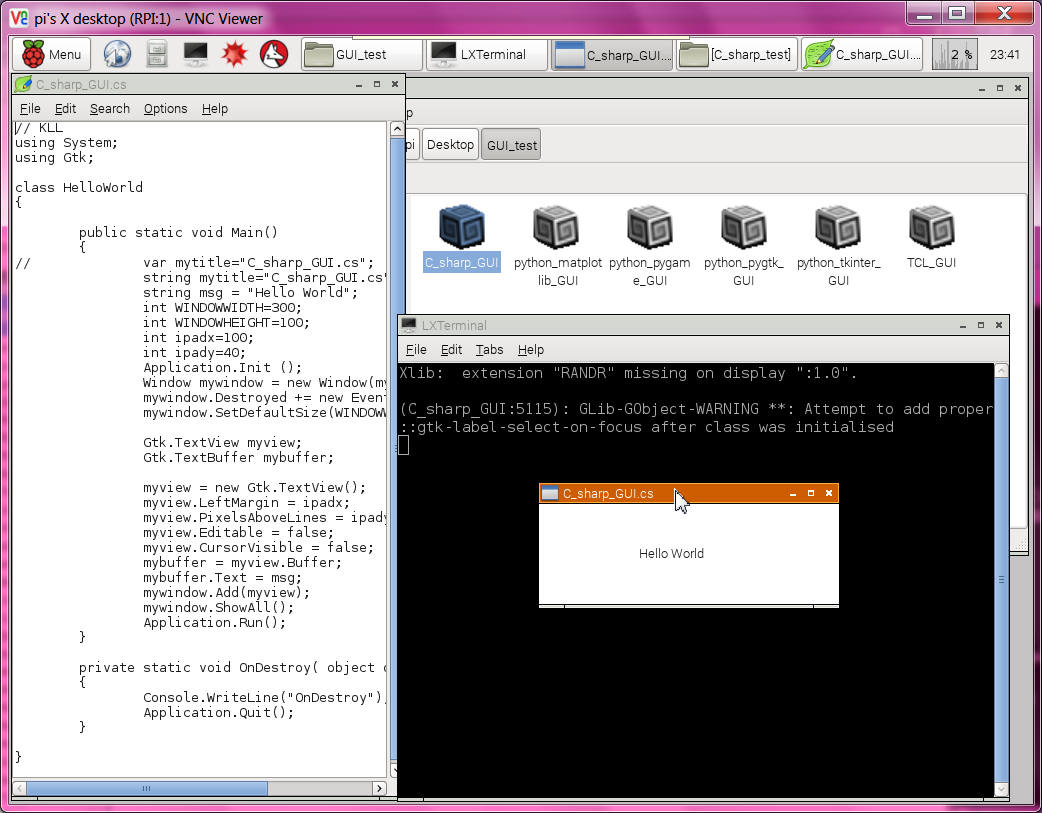1042x813 pixels.
Task: Open the Mathematica red spiky icon
Action: (x=233, y=55)
